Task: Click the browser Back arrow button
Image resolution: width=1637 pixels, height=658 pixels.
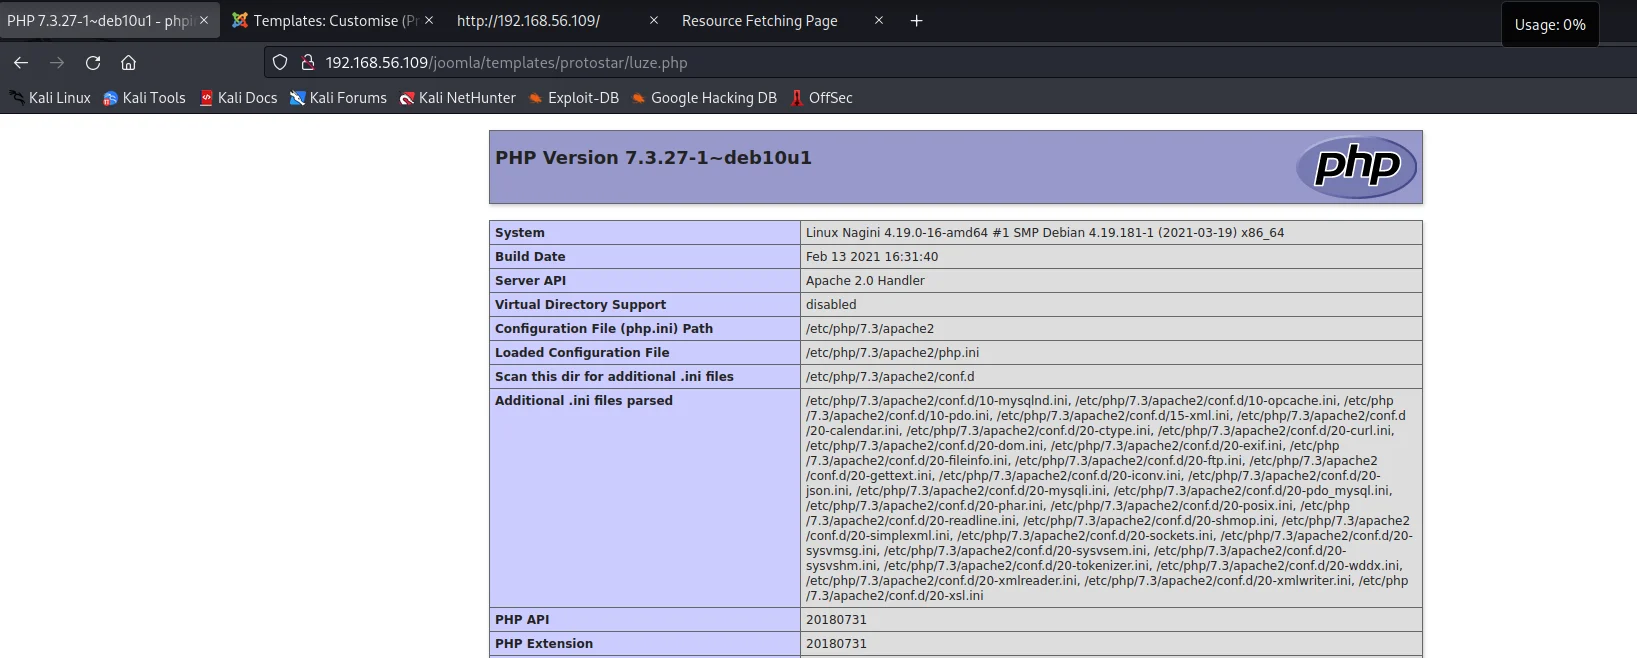Action: pyautogui.click(x=21, y=63)
